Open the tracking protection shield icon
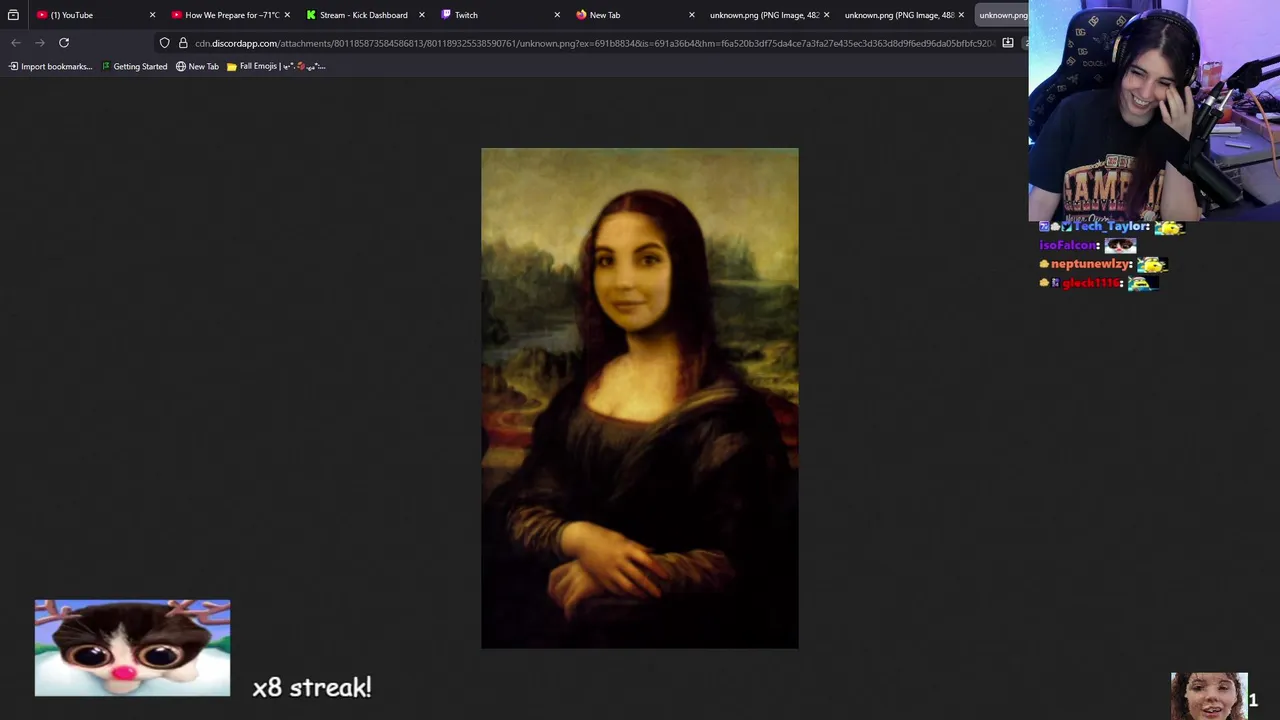 click(x=164, y=43)
